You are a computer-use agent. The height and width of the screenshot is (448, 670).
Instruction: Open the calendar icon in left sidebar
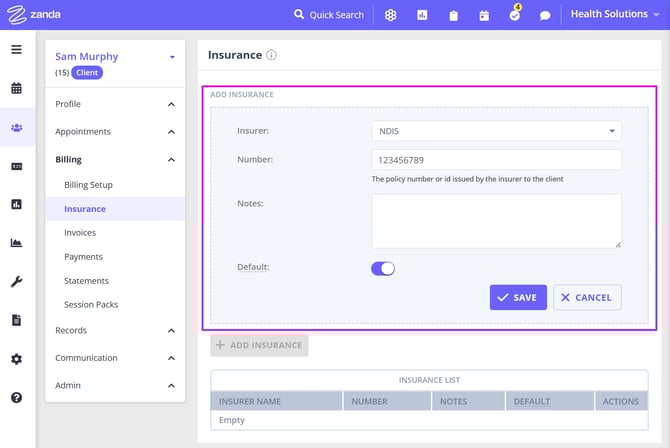[16, 88]
